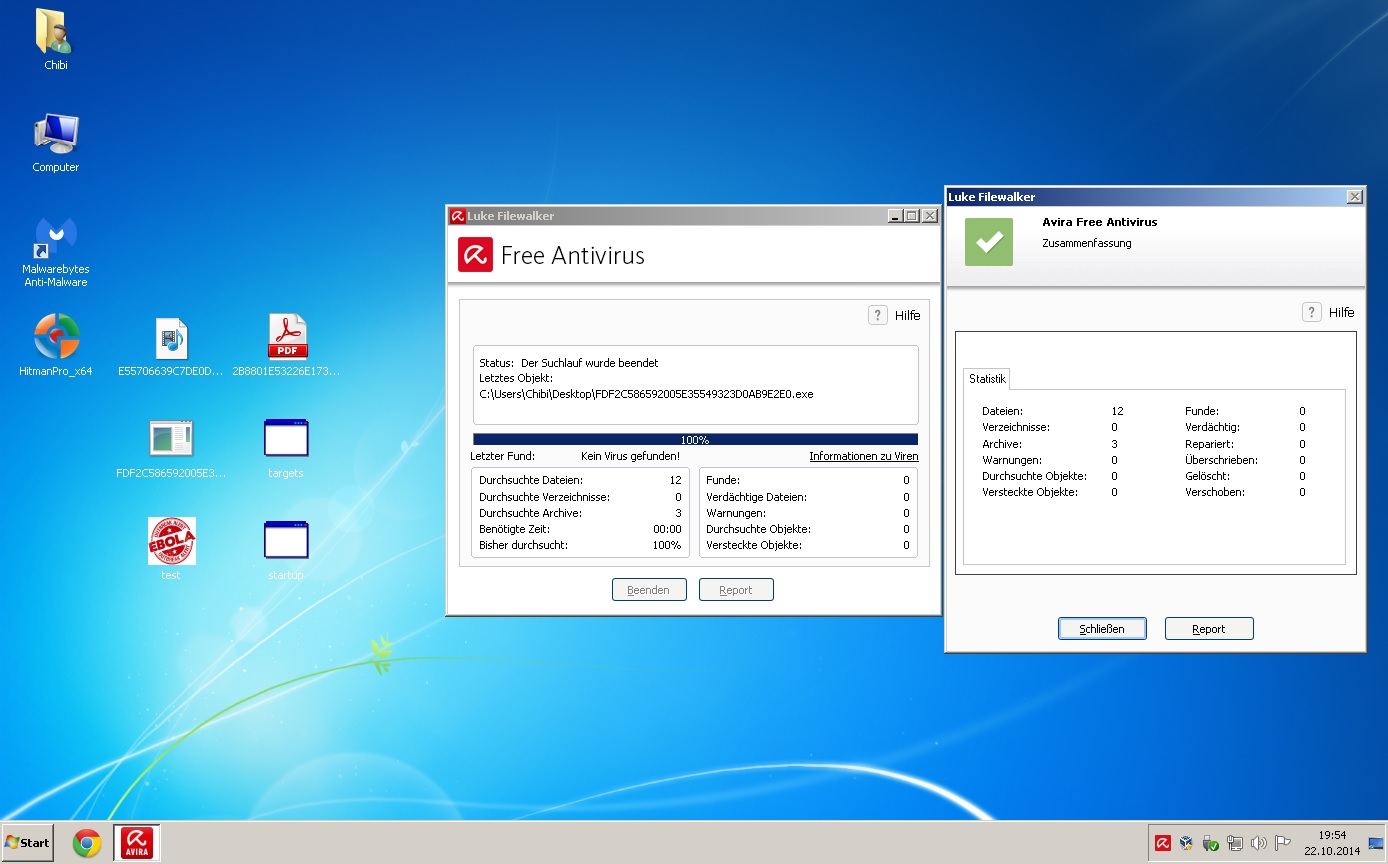This screenshot has width=1388, height=864.
Task: Close the summary Luke Filewalker window
Action: [x=1354, y=197]
